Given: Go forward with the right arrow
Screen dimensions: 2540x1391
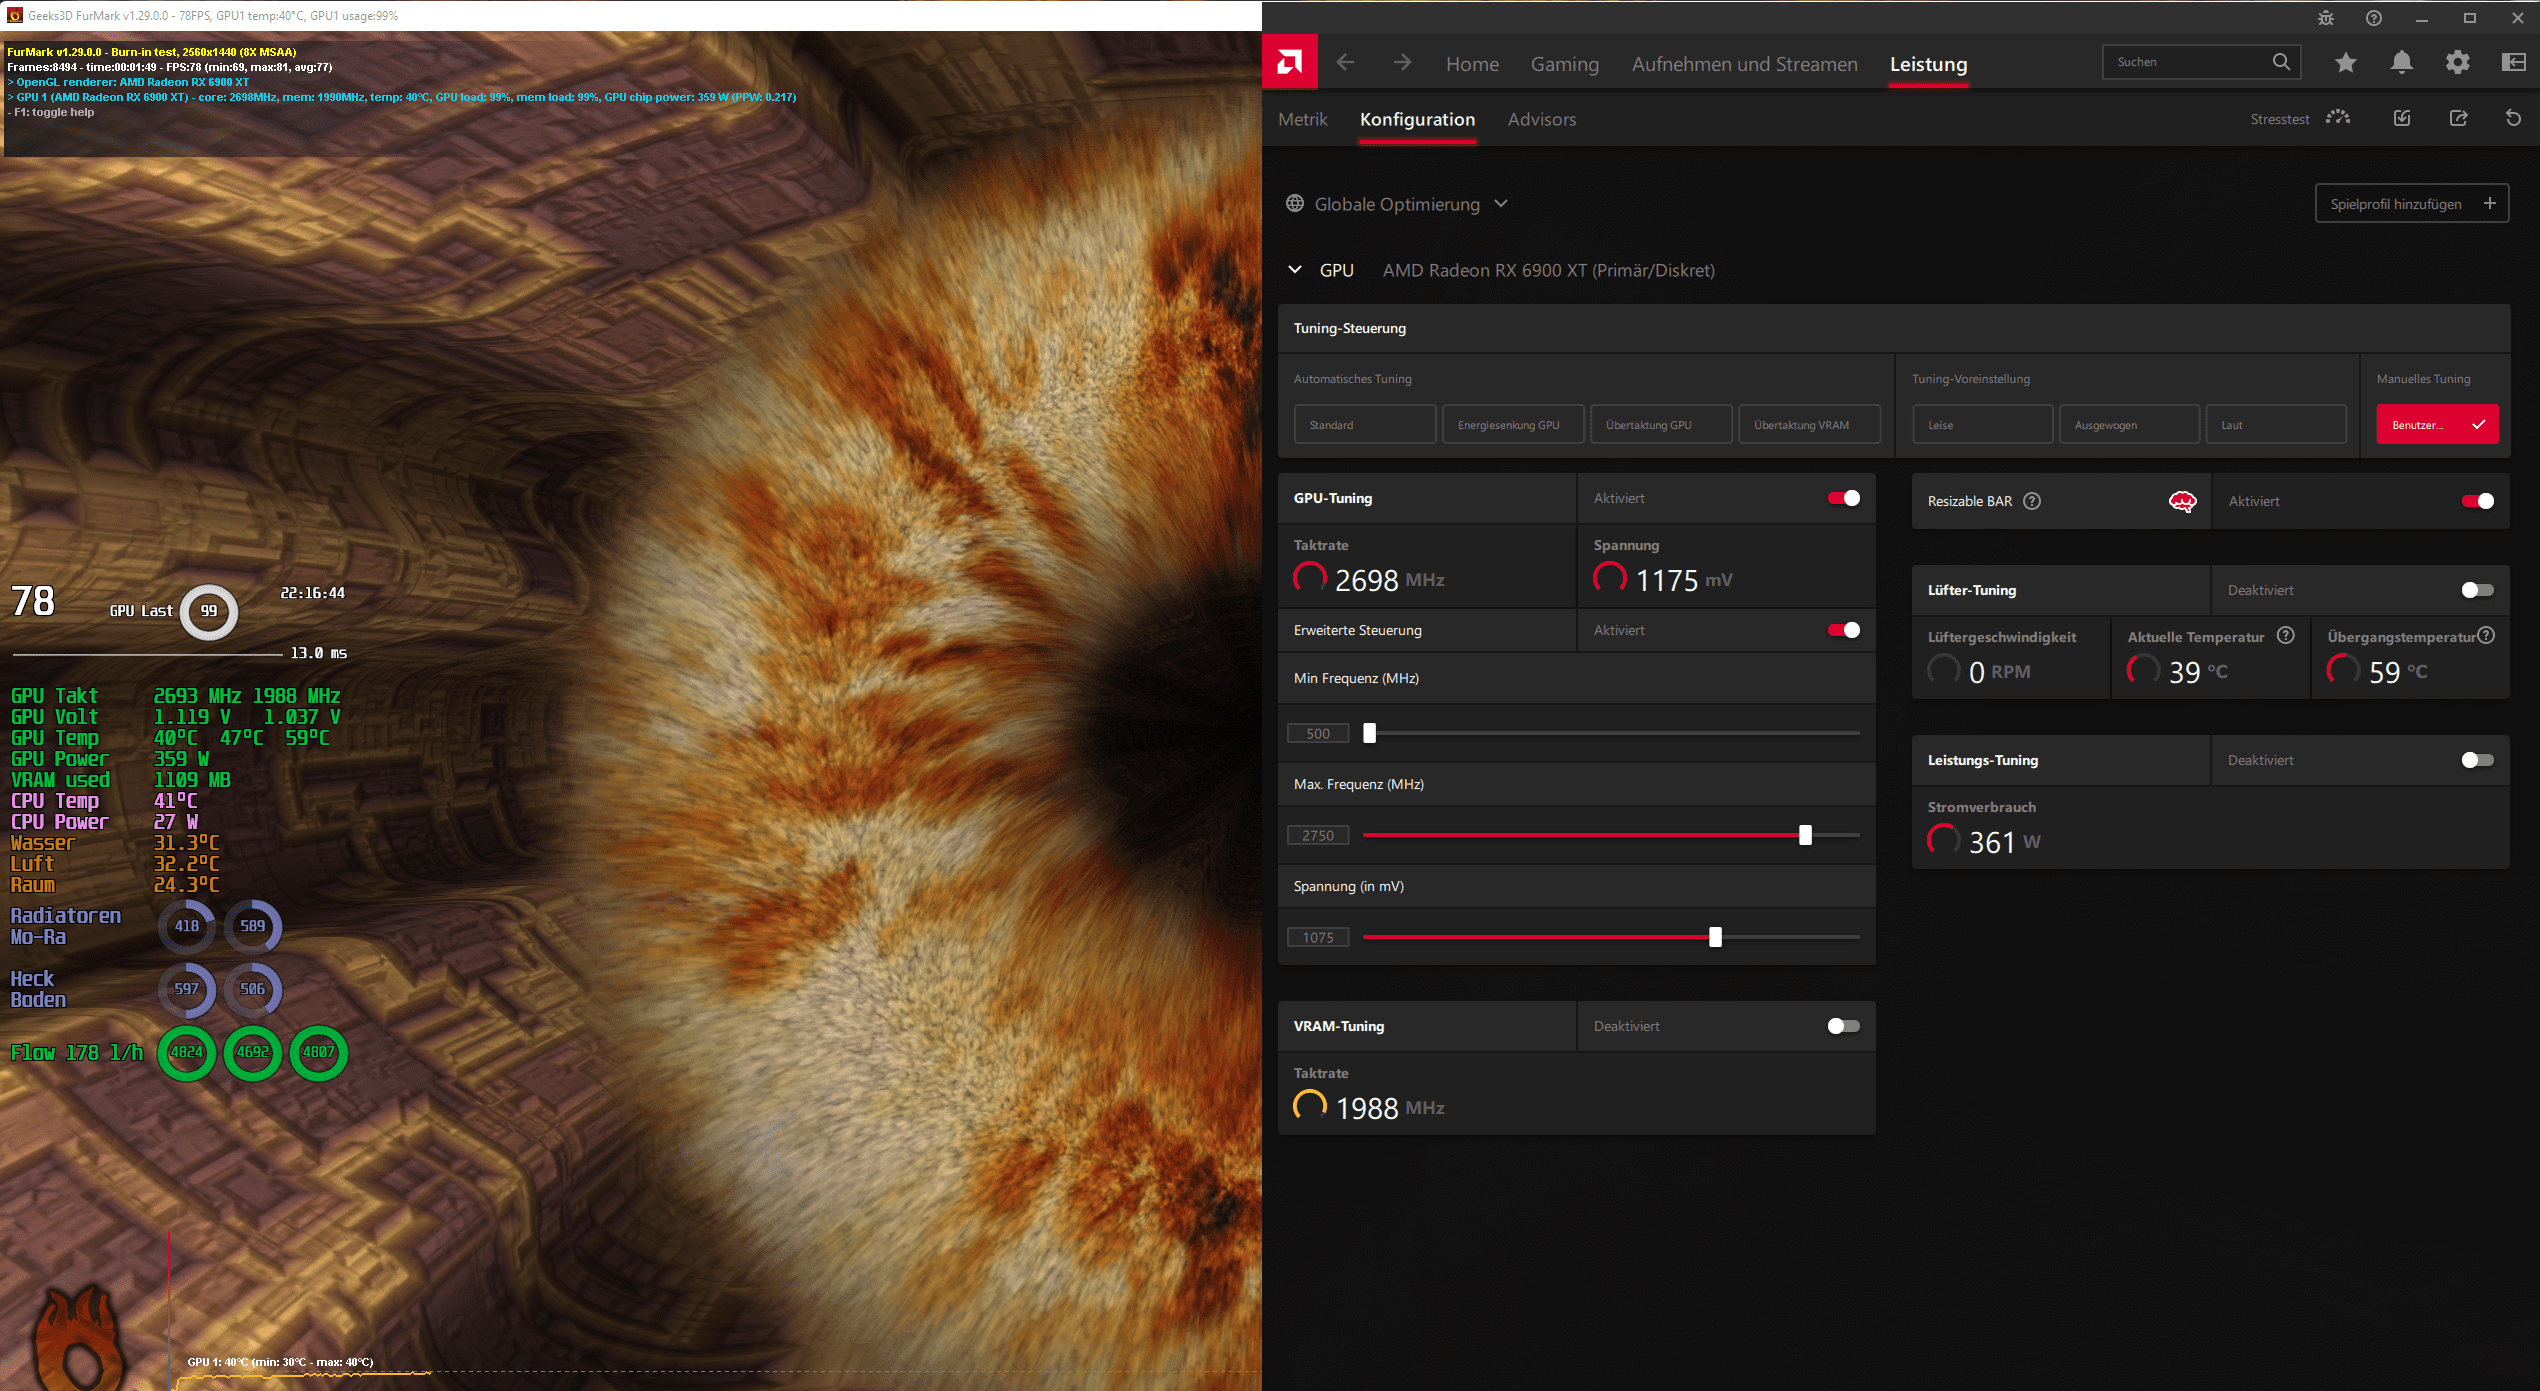Looking at the screenshot, I should (x=1402, y=63).
